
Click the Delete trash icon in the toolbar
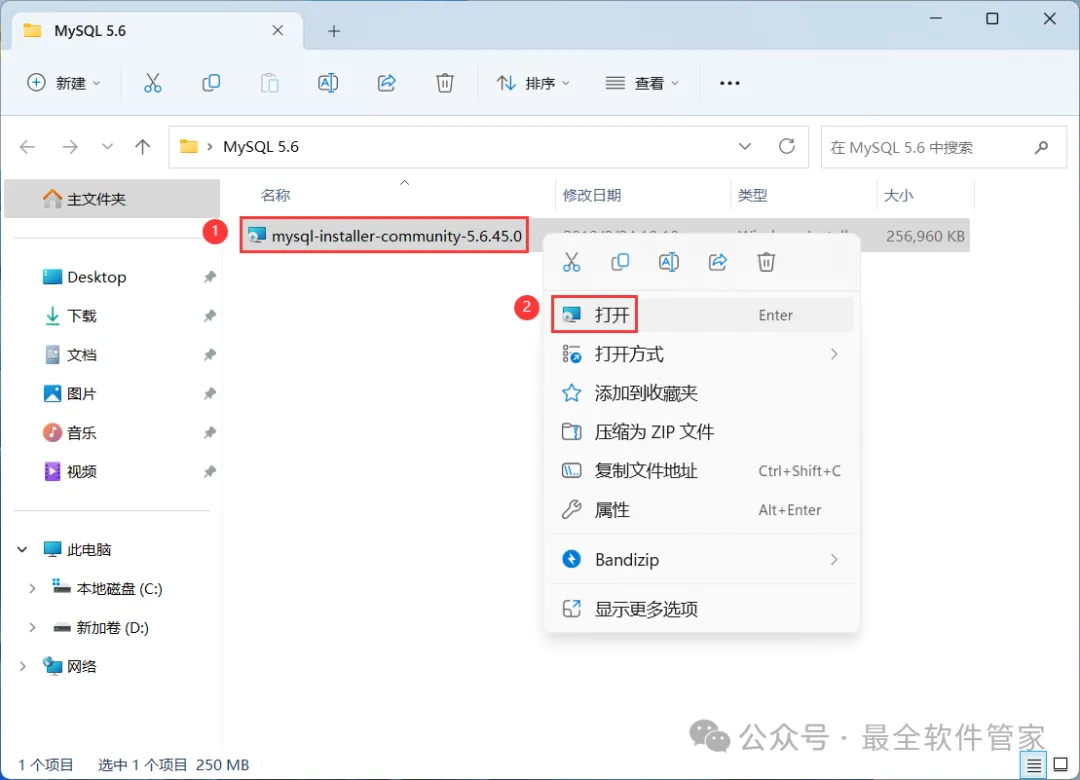click(x=445, y=83)
